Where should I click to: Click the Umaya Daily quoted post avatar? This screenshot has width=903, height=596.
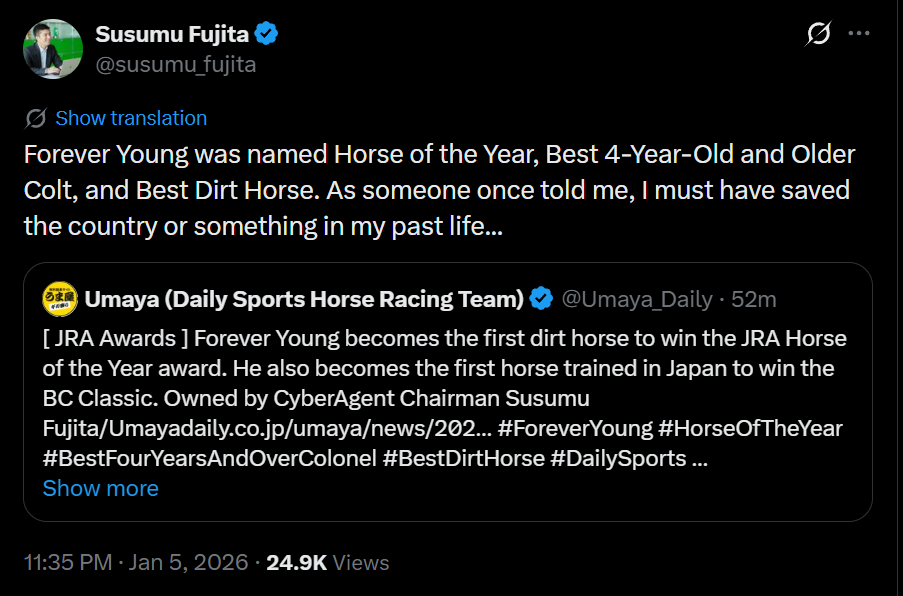(x=59, y=299)
